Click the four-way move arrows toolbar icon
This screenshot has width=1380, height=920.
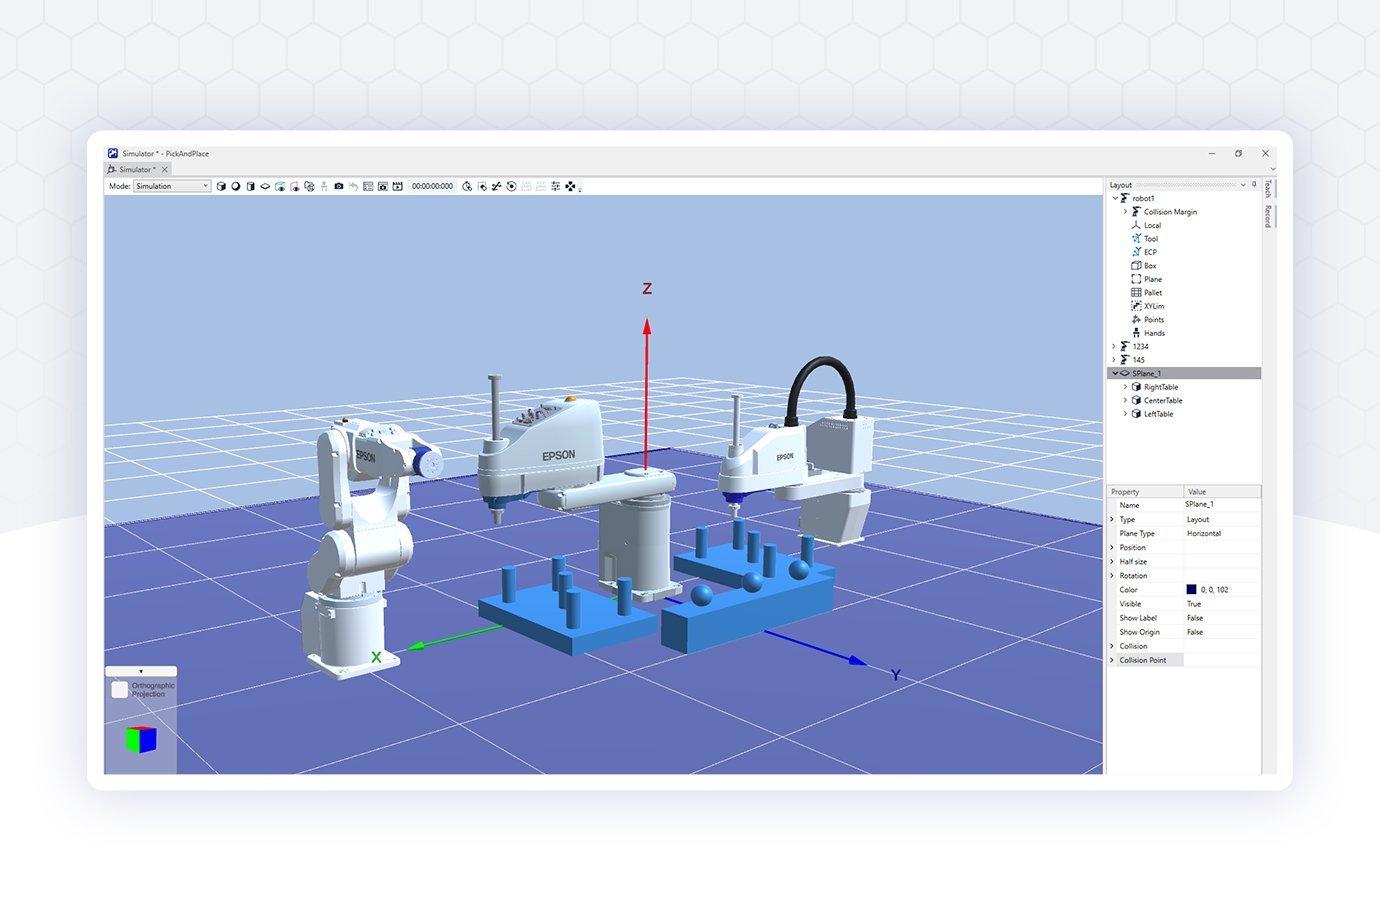pyautogui.click(x=570, y=186)
